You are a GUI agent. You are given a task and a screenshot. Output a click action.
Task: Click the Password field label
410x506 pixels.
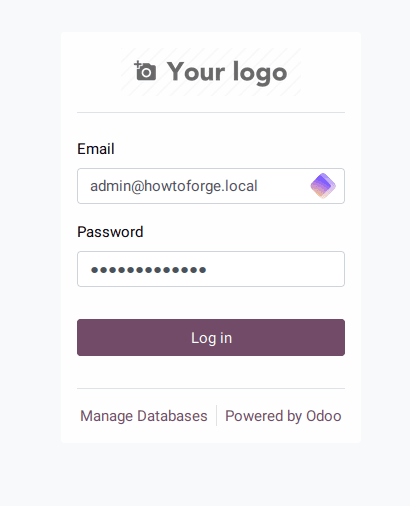(110, 232)
